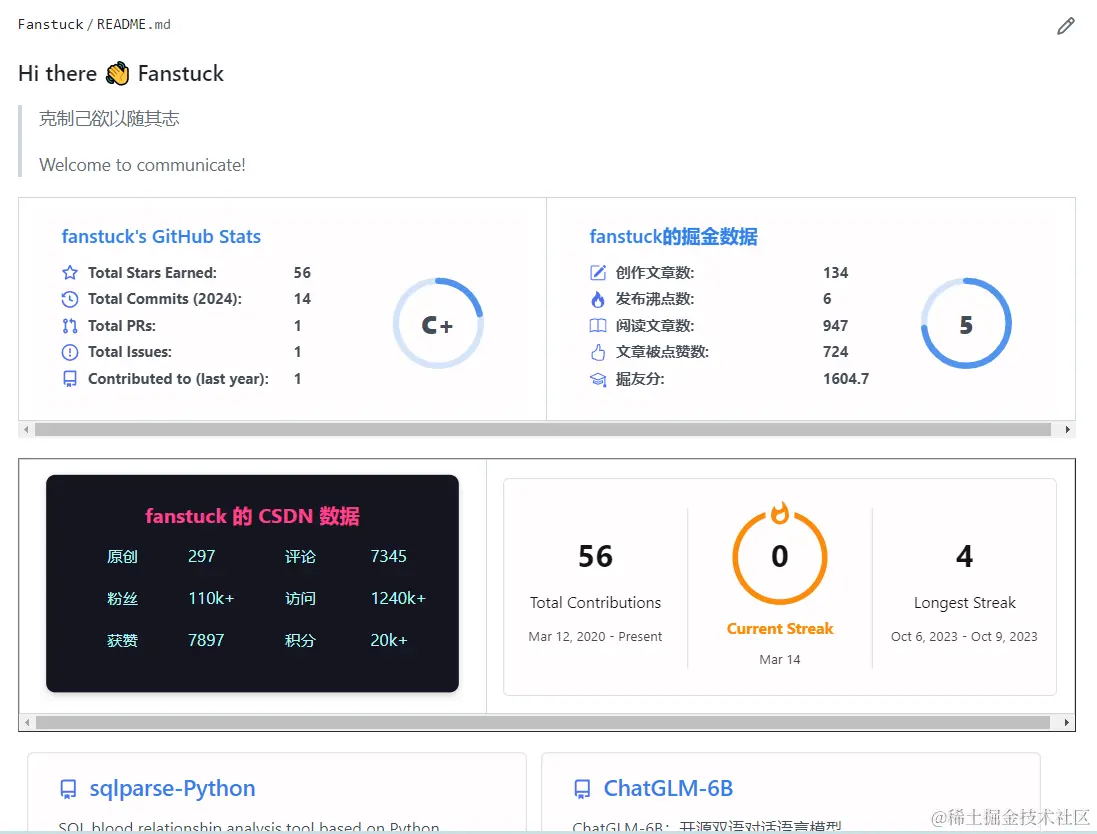Click the clock icon next to Total Commits
This screenshot has height=834, width=1097.
point(70,299)
